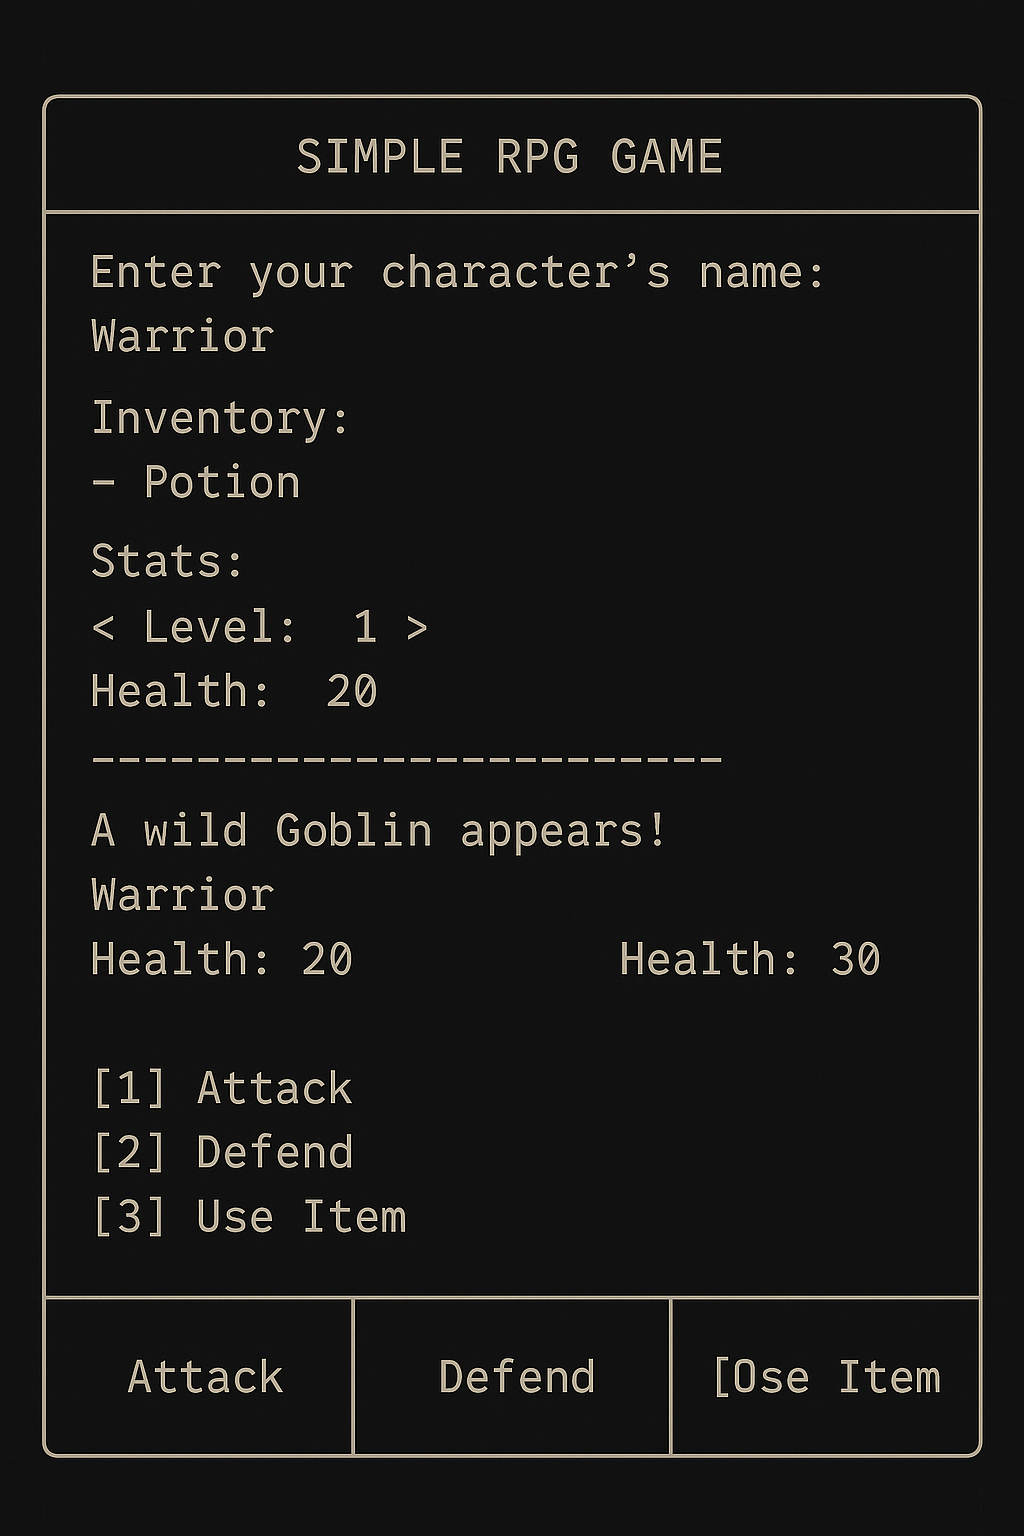The image size is (1024, 1536).
Task: Click the Warrior Health: 20 stat display
Action: (x=221, y=957)
